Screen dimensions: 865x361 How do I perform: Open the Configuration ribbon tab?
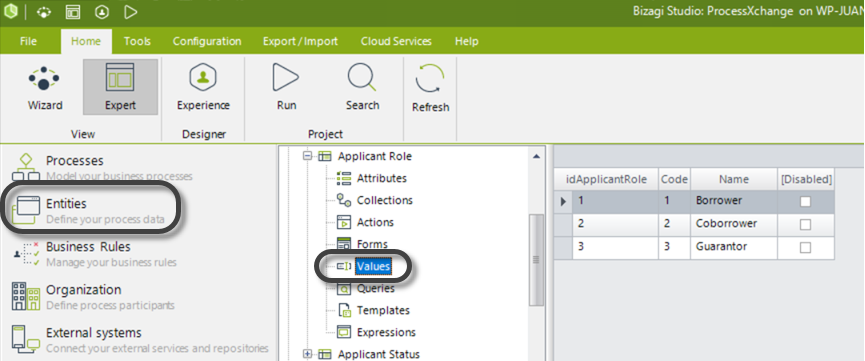[207, 41]
